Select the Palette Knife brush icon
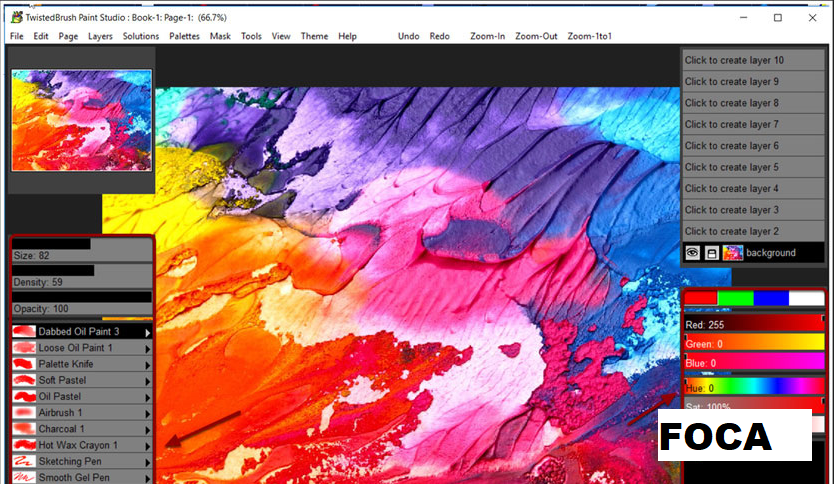The height and width of the screenshot is (484, 835). (x=24, y=364)
